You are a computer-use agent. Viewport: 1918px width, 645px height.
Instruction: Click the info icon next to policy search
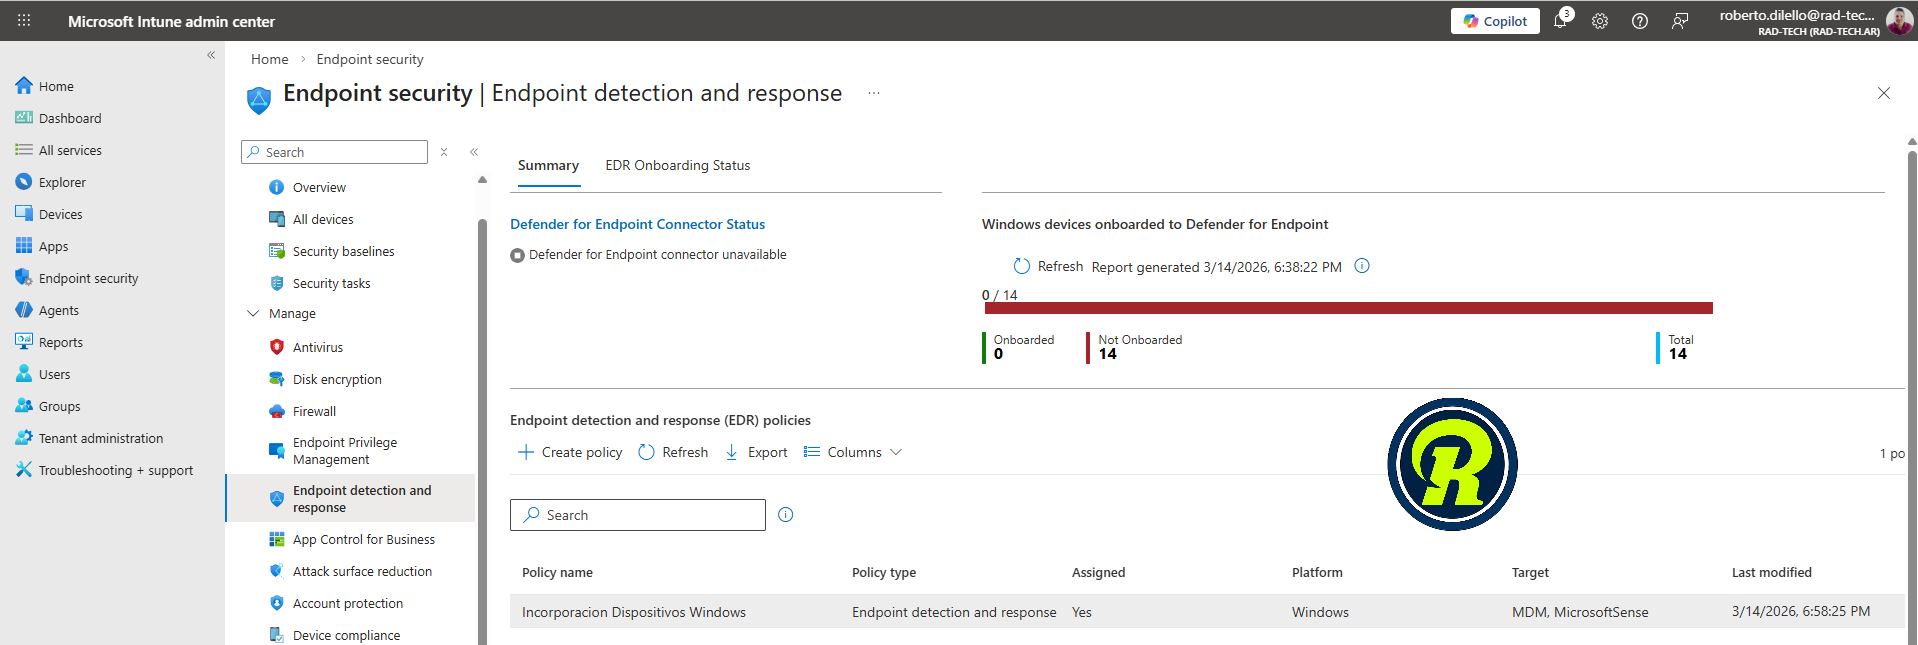(x=786, y=515)
